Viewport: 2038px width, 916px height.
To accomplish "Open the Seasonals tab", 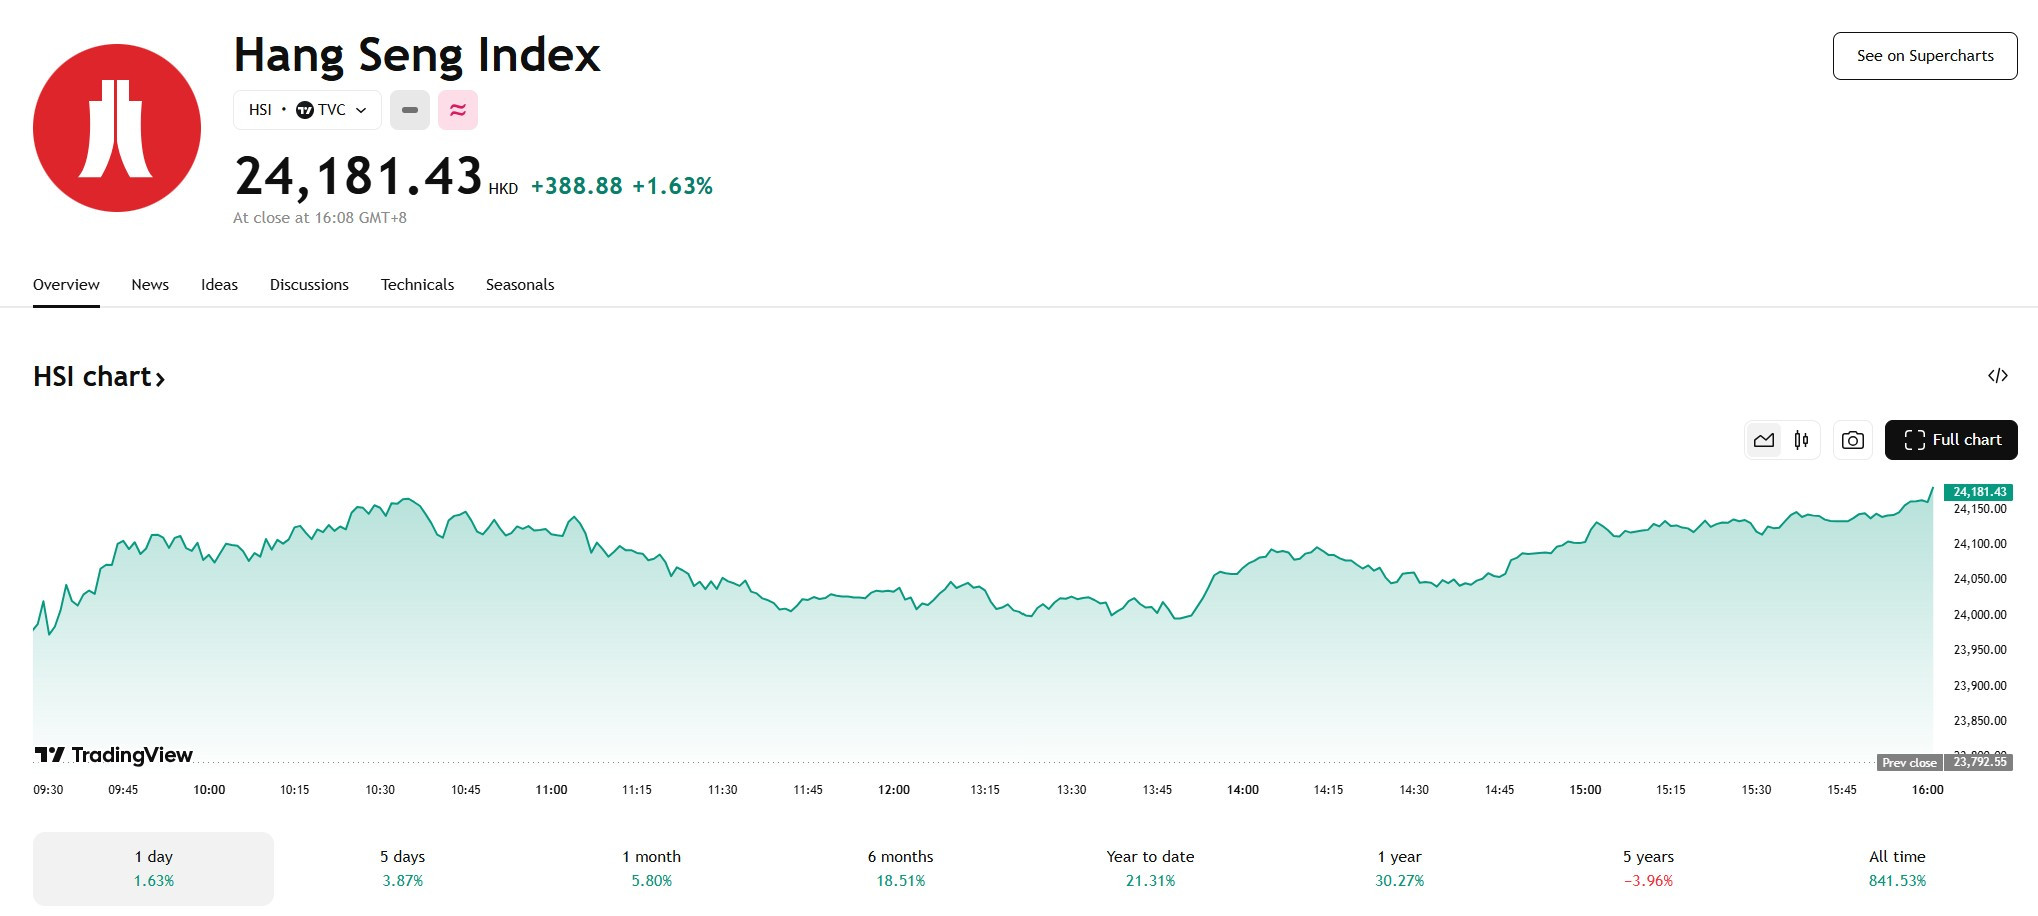I will 520,285.
